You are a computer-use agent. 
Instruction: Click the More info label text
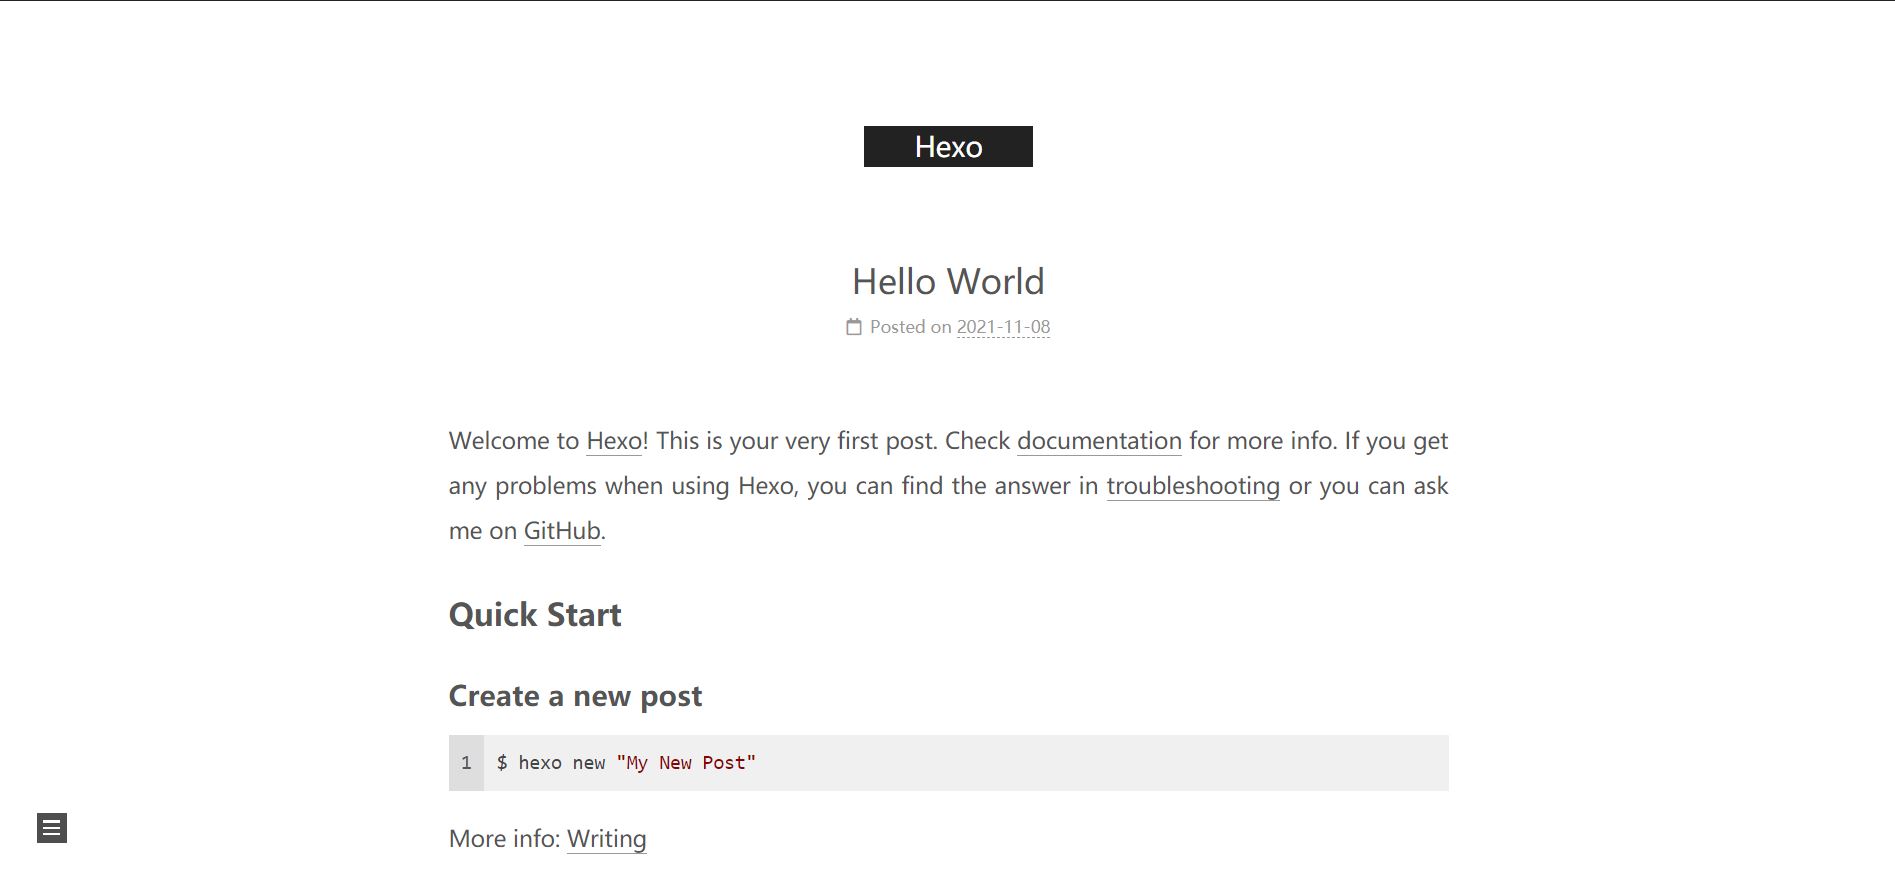pyautogui.click(x=504, y=839)
